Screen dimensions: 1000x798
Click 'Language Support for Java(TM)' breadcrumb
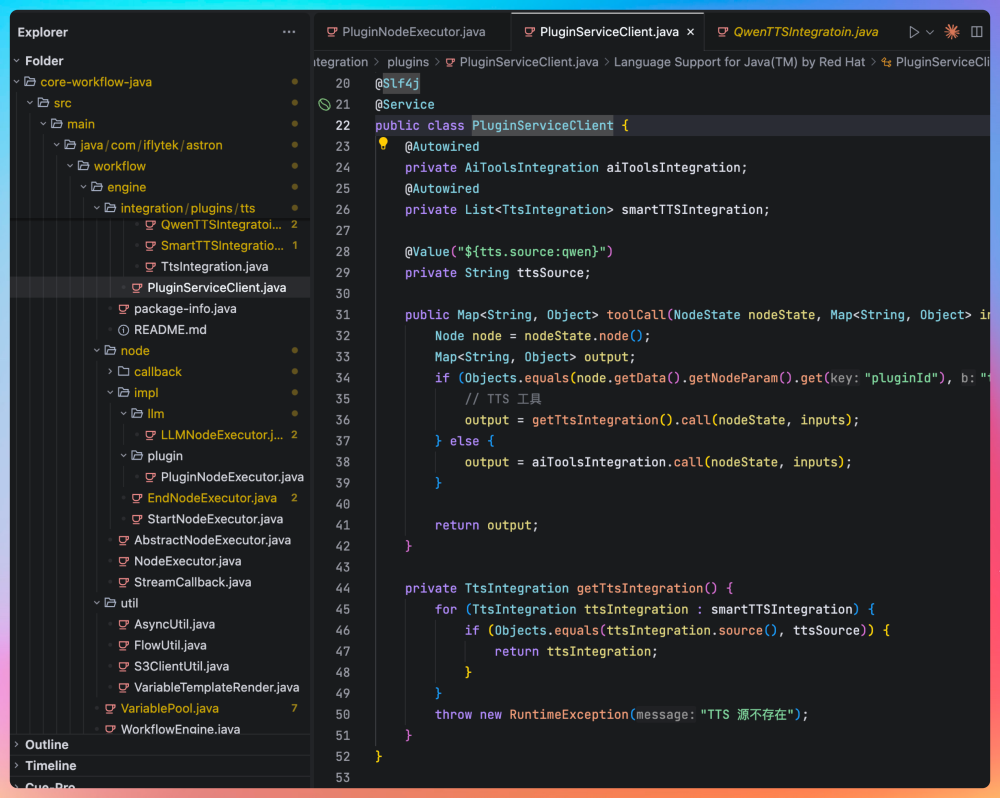point(738,62)
